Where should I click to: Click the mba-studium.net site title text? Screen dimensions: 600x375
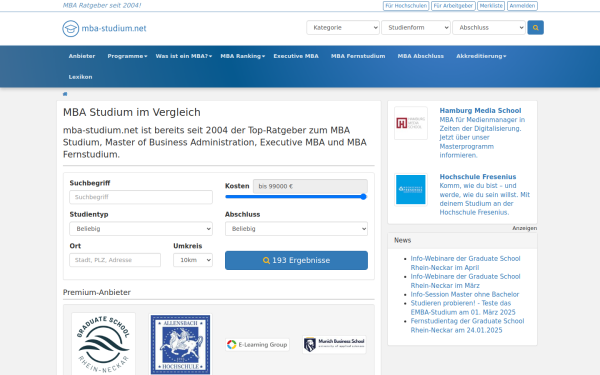(114, 28)
